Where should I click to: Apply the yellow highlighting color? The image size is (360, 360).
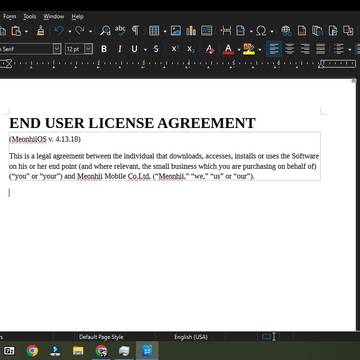[249, 49]
